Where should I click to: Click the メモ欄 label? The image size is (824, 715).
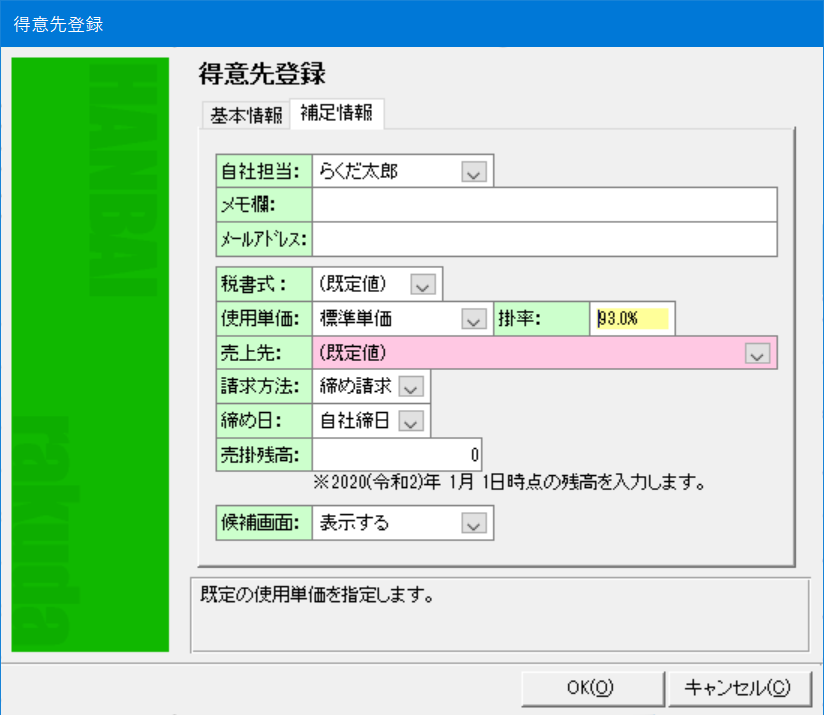pyautogui.click(x=264, y=205)
